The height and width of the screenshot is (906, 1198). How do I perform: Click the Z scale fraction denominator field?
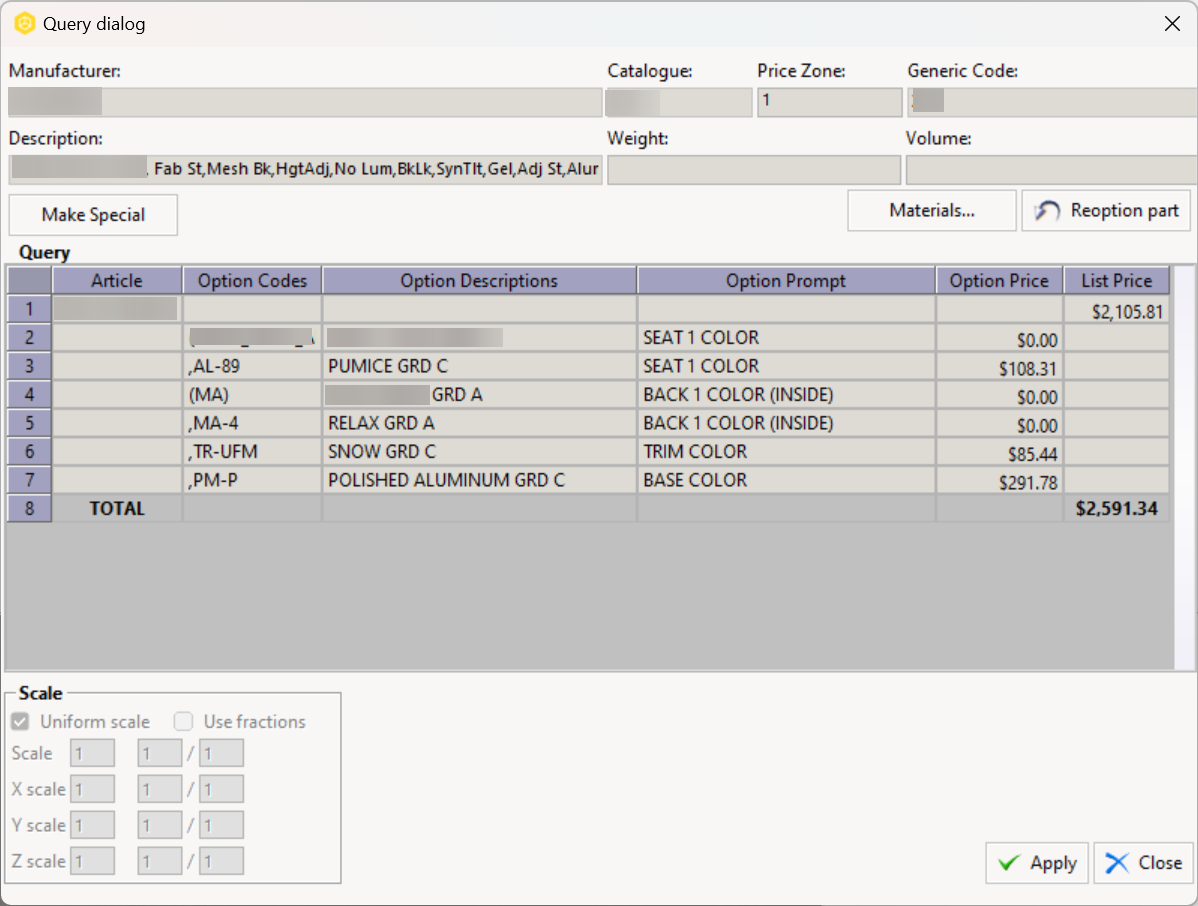222,861
